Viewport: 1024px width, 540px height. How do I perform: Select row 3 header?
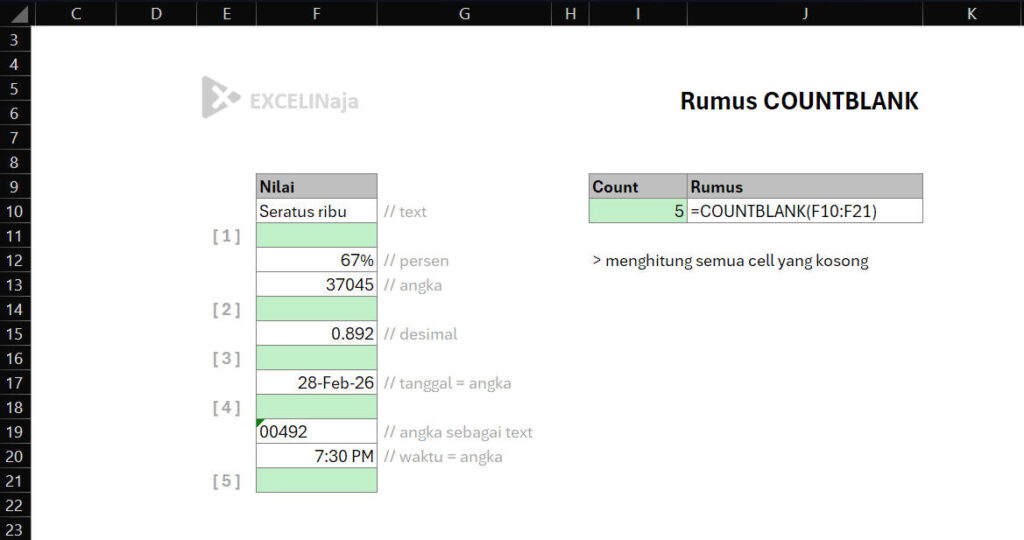coord(15,40)
